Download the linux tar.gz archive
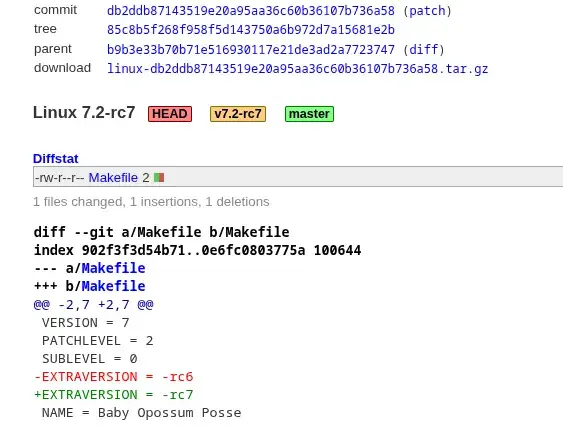 pyautogui.click(x=298, y=68)
